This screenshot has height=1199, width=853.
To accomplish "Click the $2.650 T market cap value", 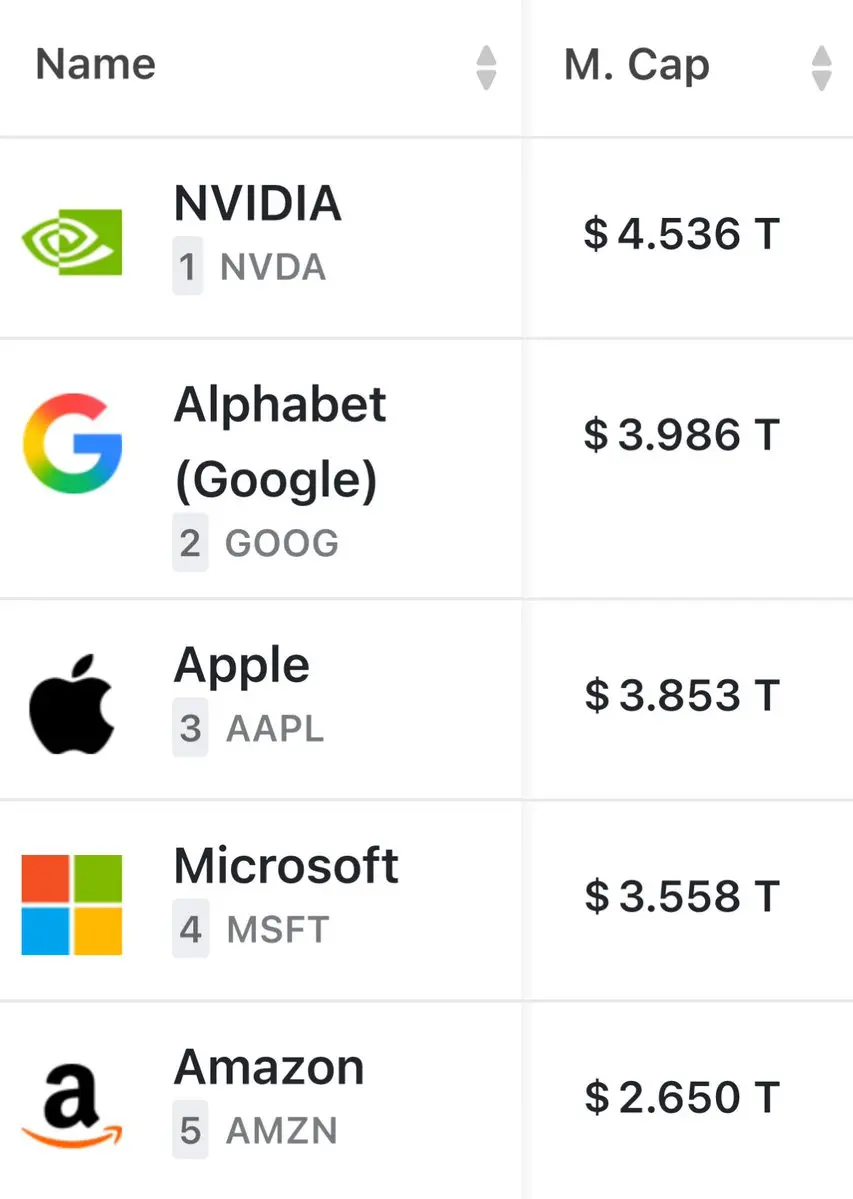I will pyautogui.click(x=681, y=1098).
